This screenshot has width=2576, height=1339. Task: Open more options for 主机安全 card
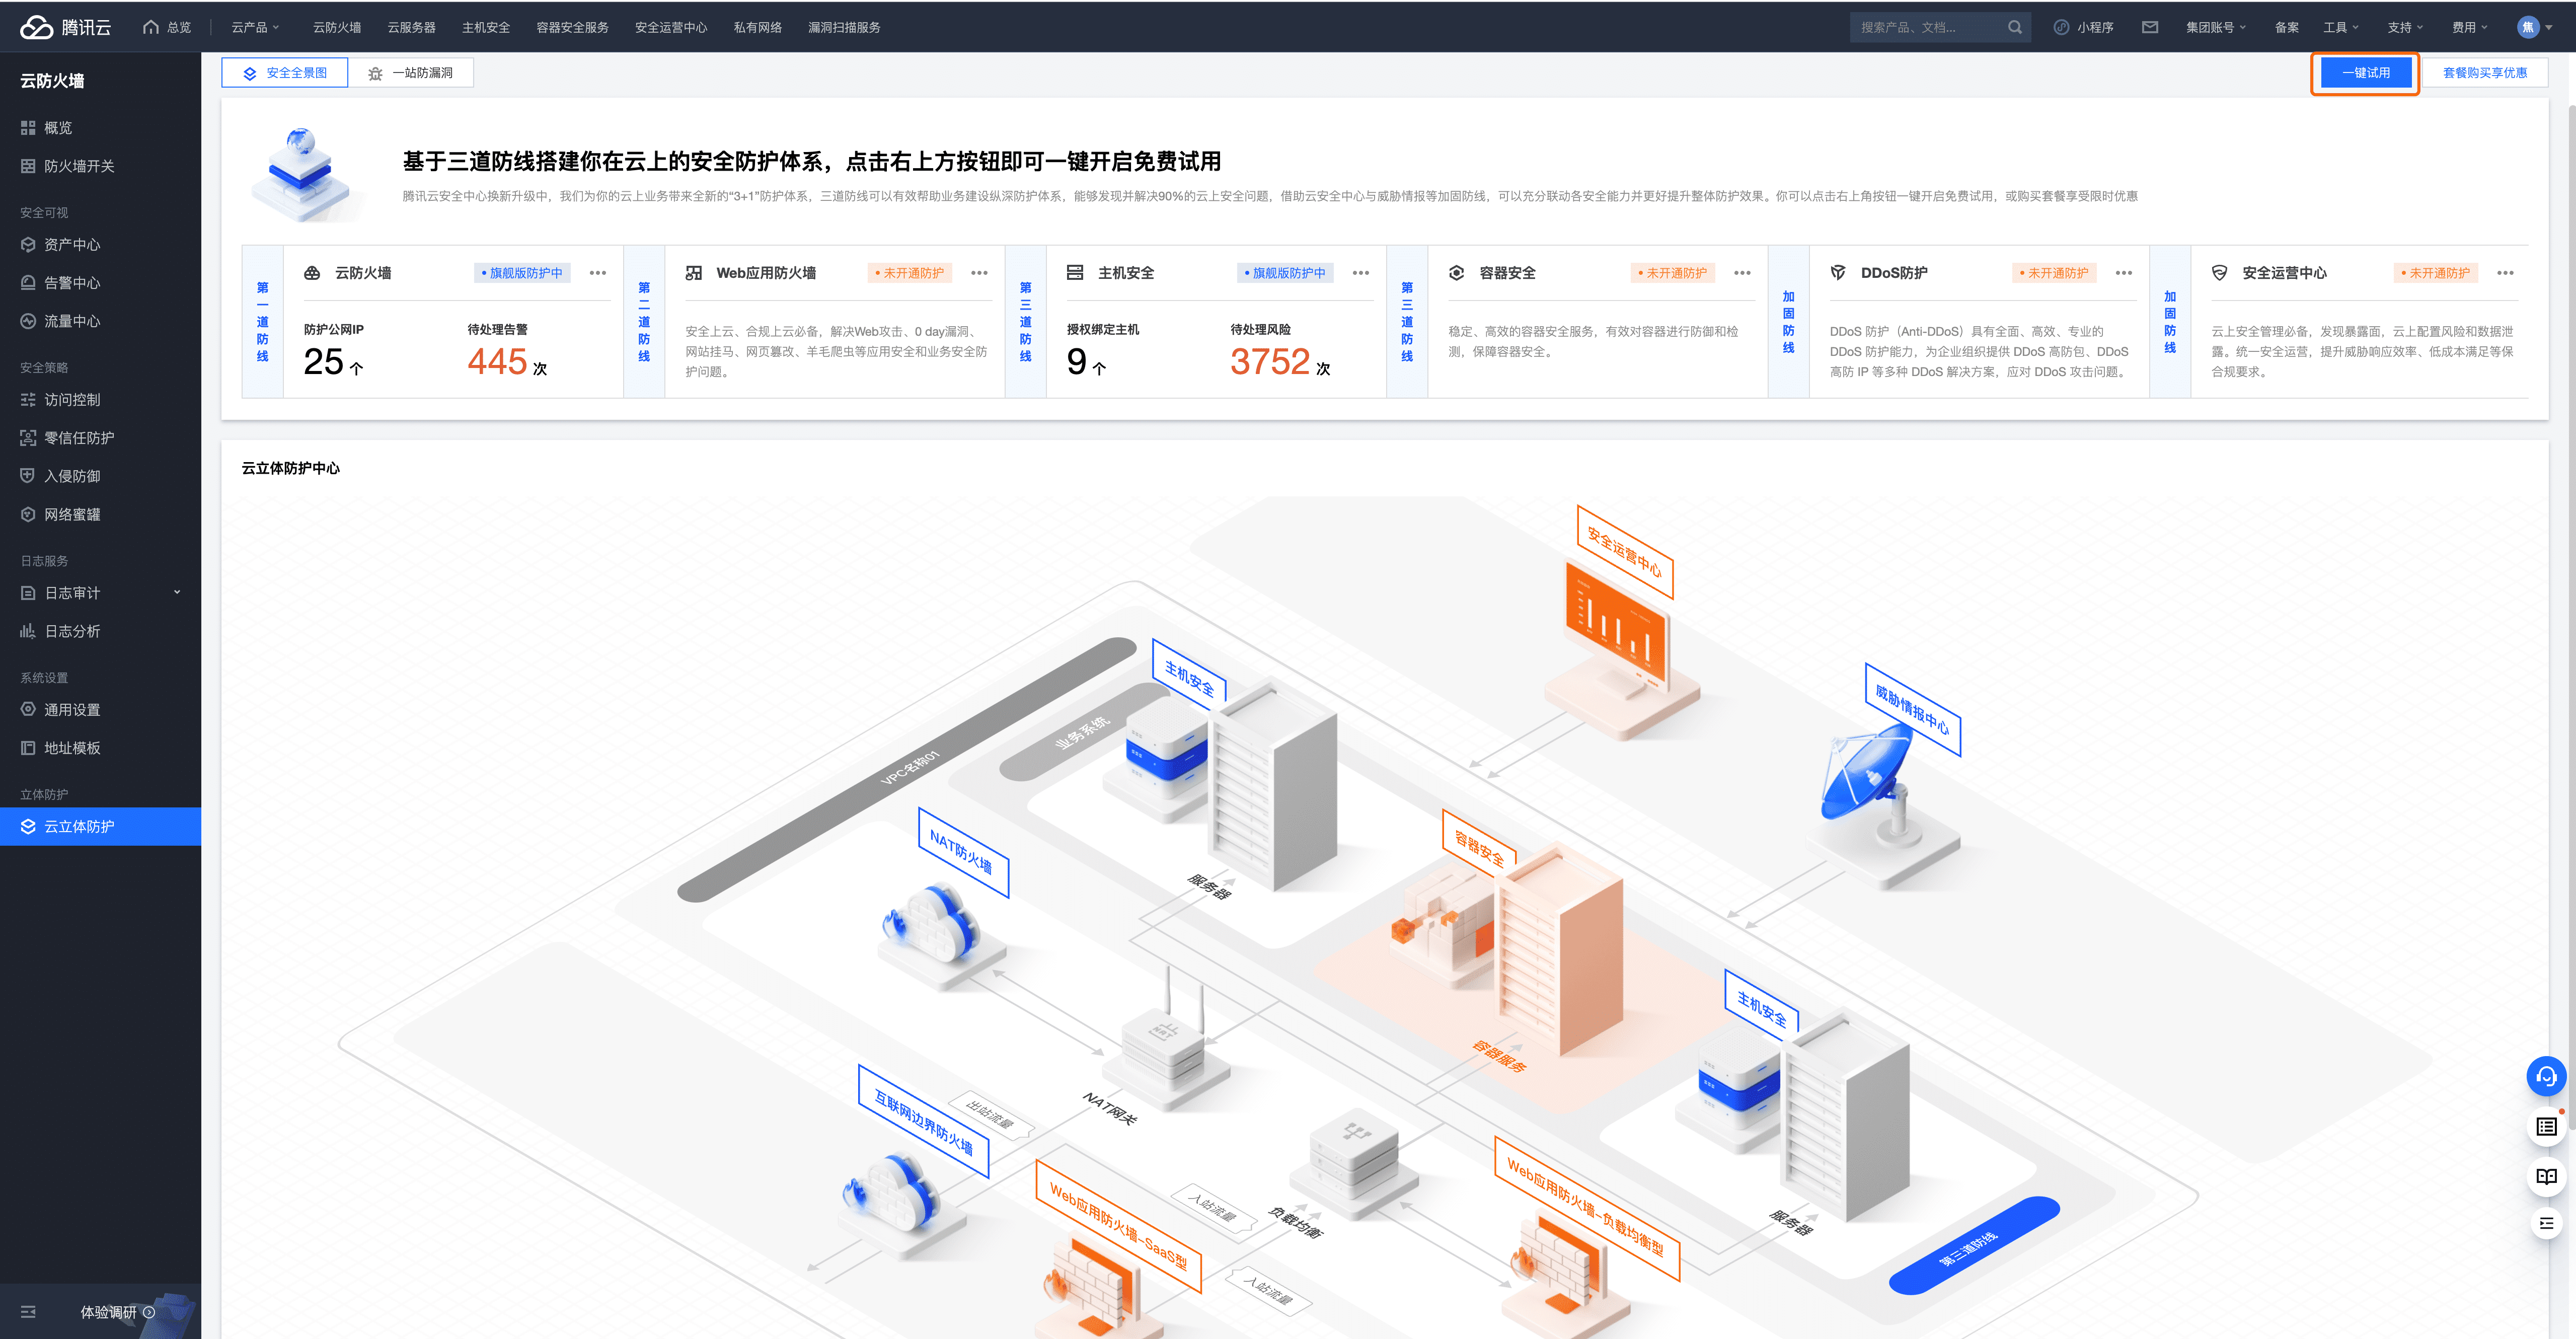coord(1360,273)
